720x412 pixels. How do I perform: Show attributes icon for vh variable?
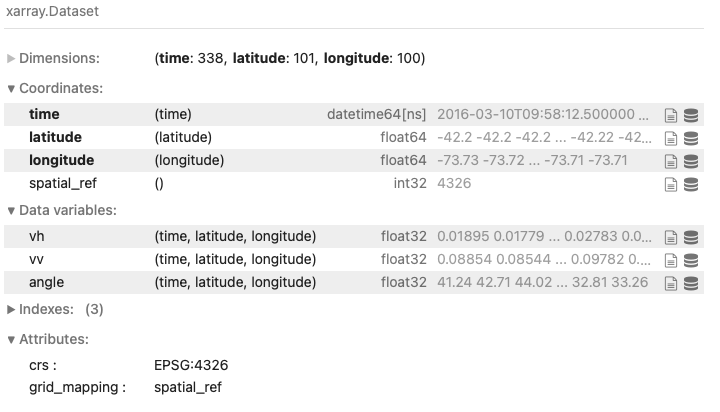(670, 237)
